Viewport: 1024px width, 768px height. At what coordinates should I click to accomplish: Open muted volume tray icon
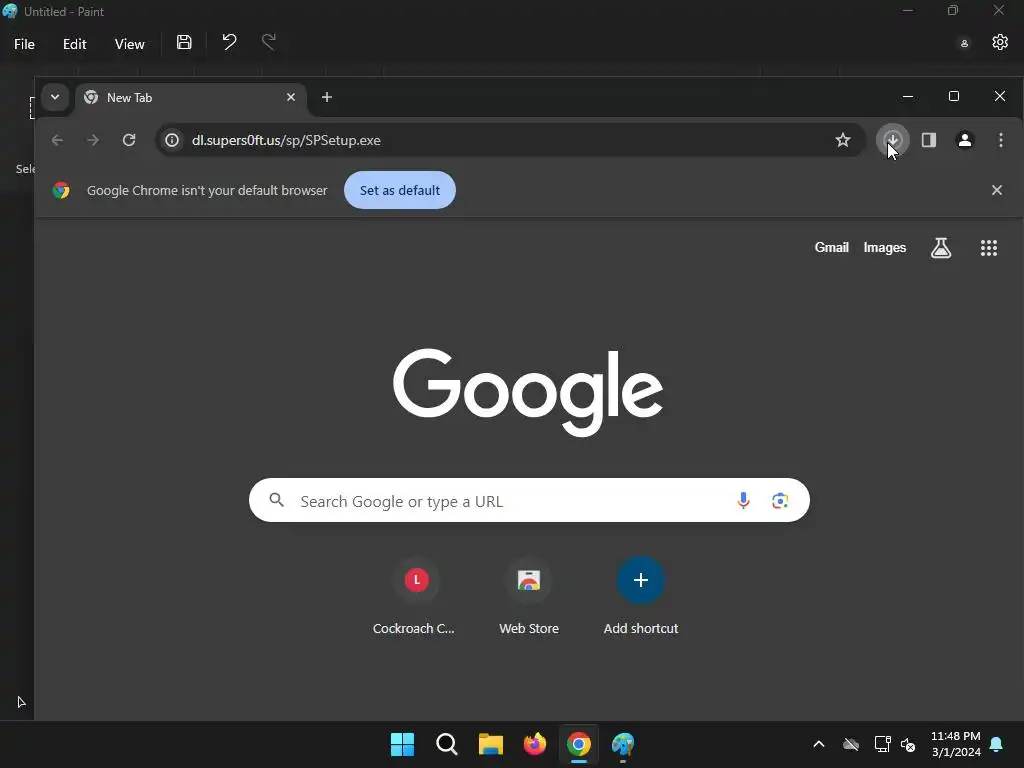tap(908, 744)
